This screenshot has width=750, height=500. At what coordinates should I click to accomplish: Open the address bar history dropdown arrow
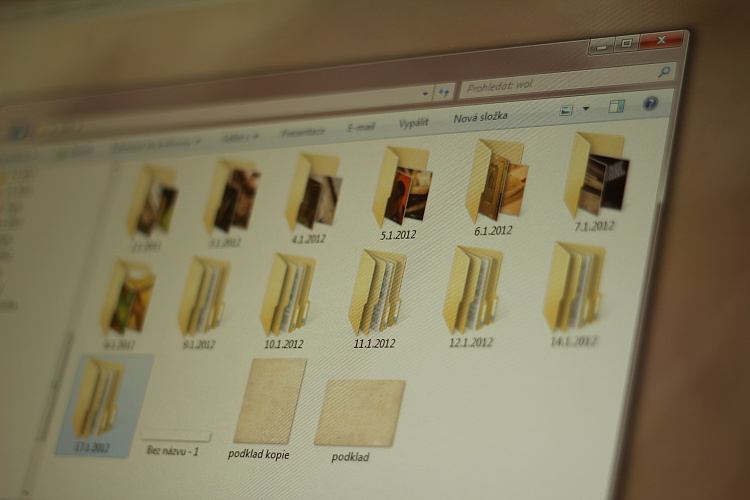point(425,94)
